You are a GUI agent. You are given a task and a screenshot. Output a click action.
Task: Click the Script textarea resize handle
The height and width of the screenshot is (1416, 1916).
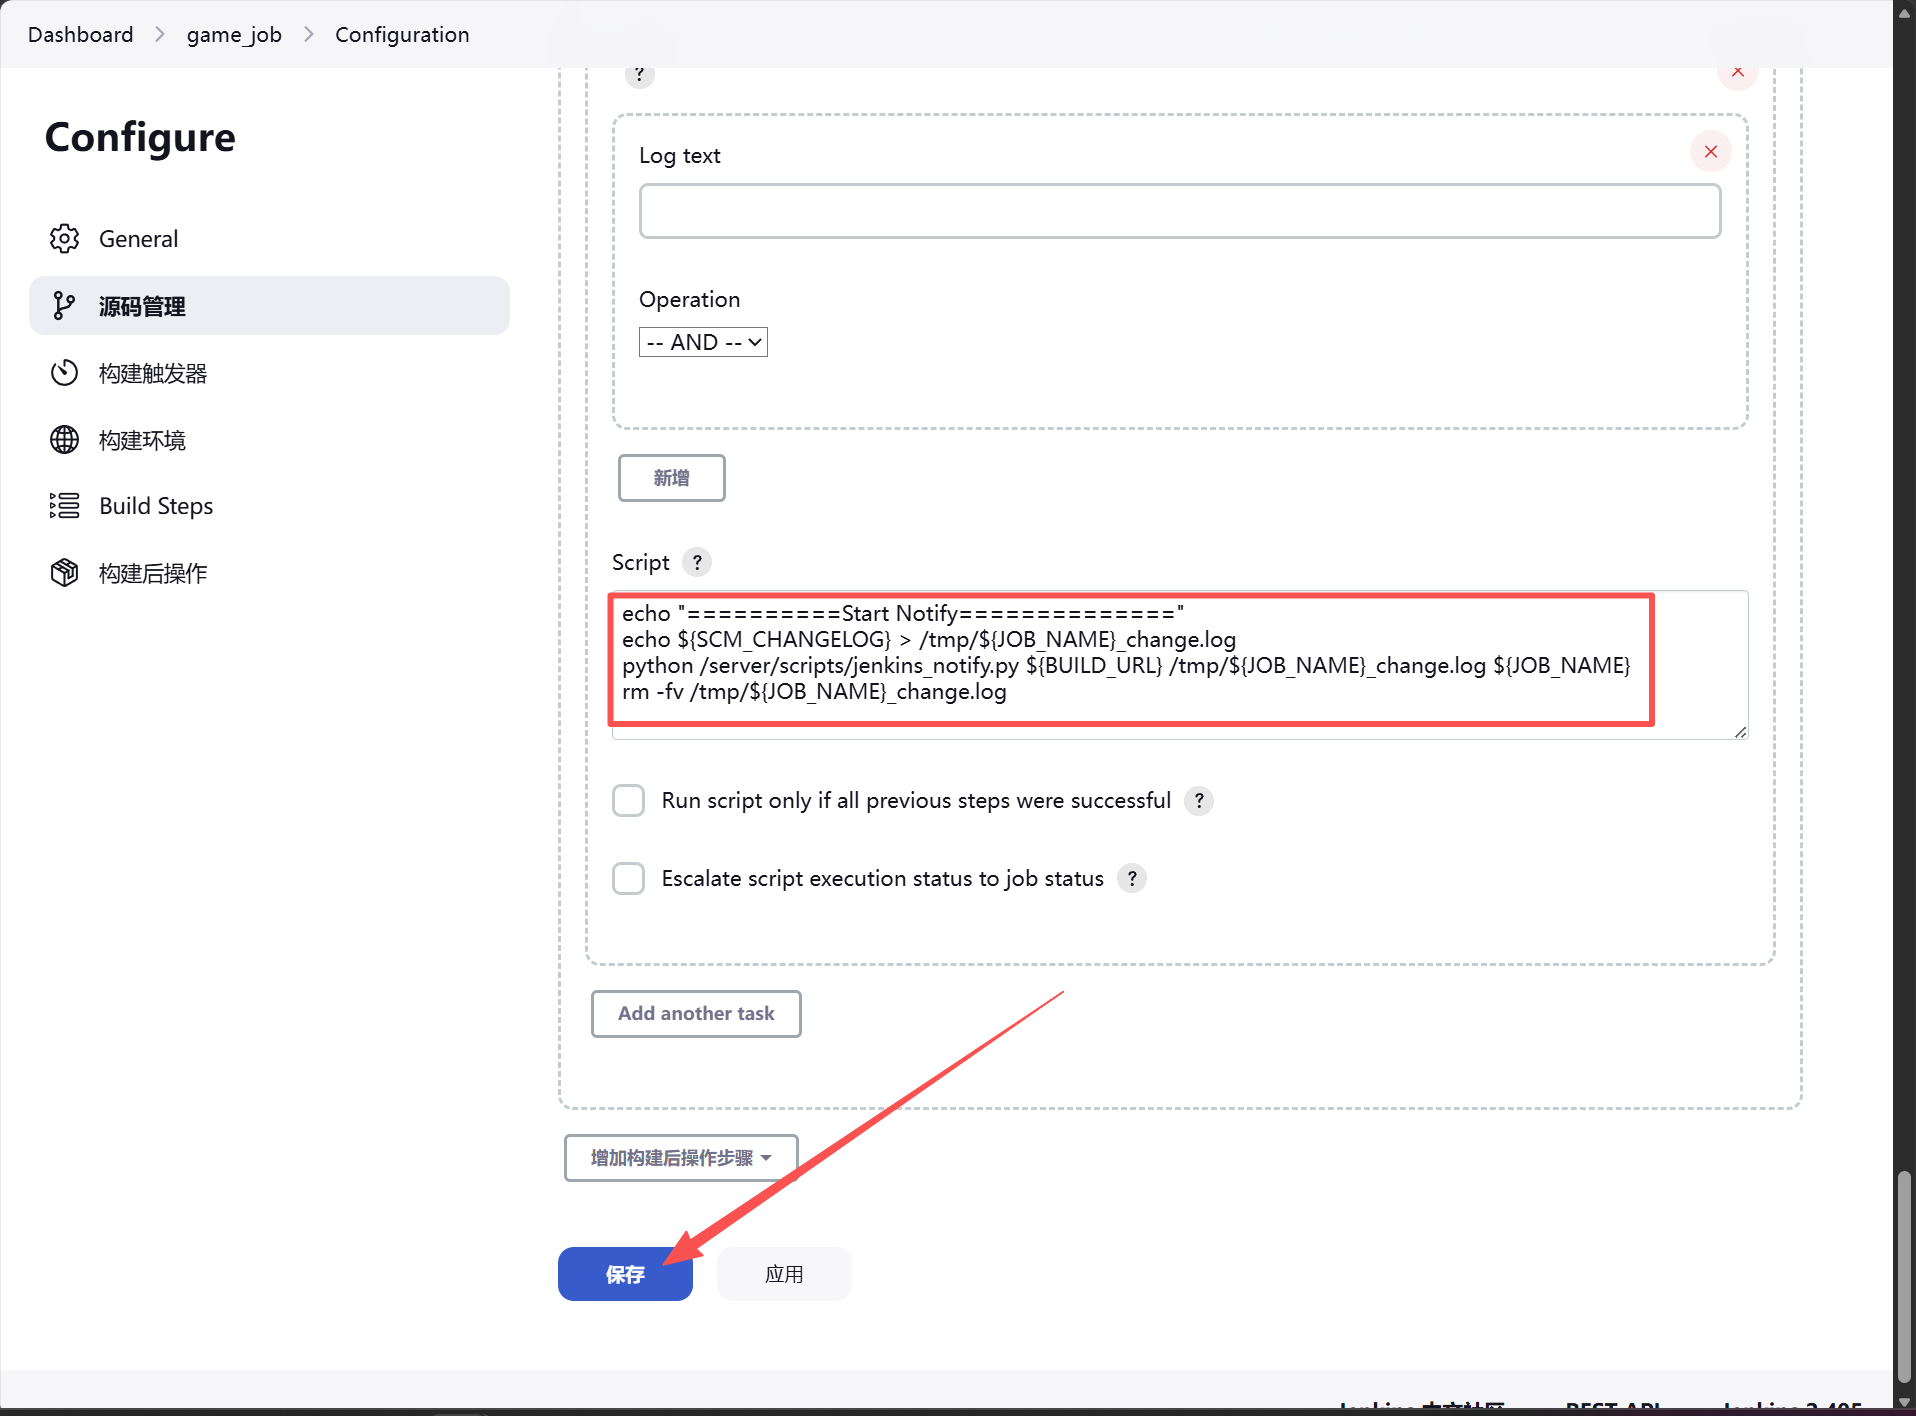pyautogui.click(x=1740, y=732)
